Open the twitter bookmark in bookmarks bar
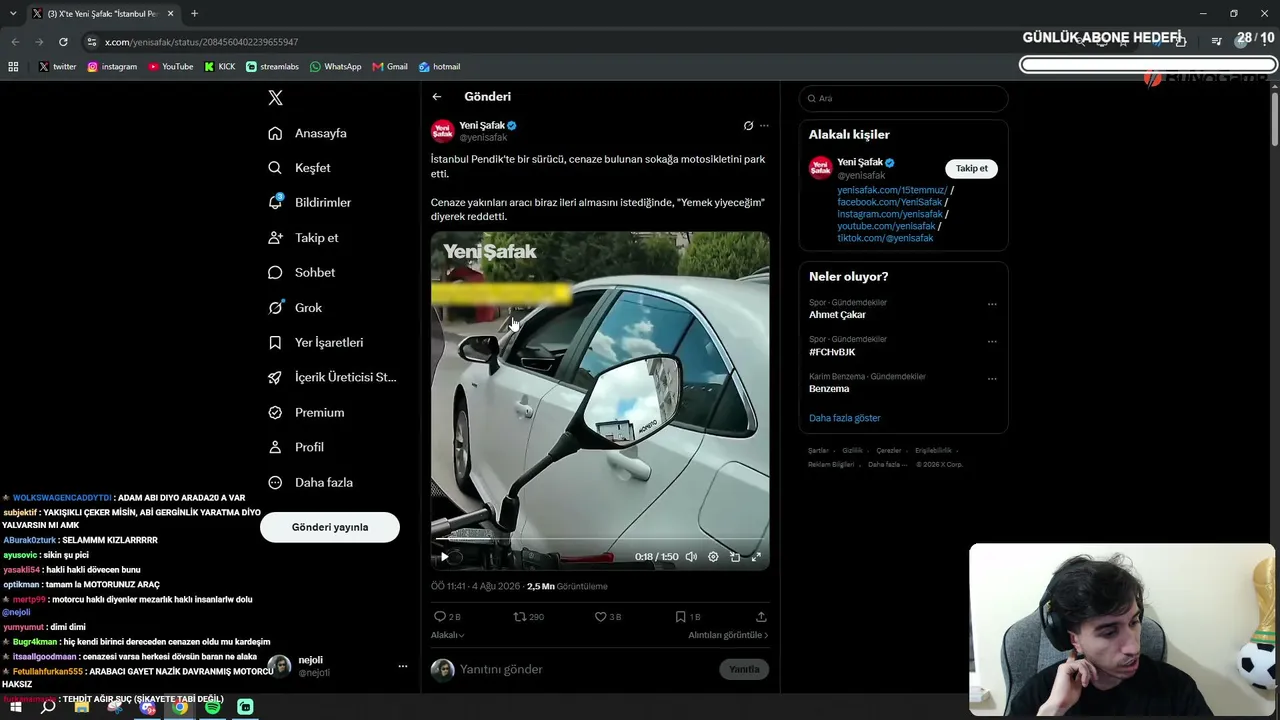 tap(57, 67)
